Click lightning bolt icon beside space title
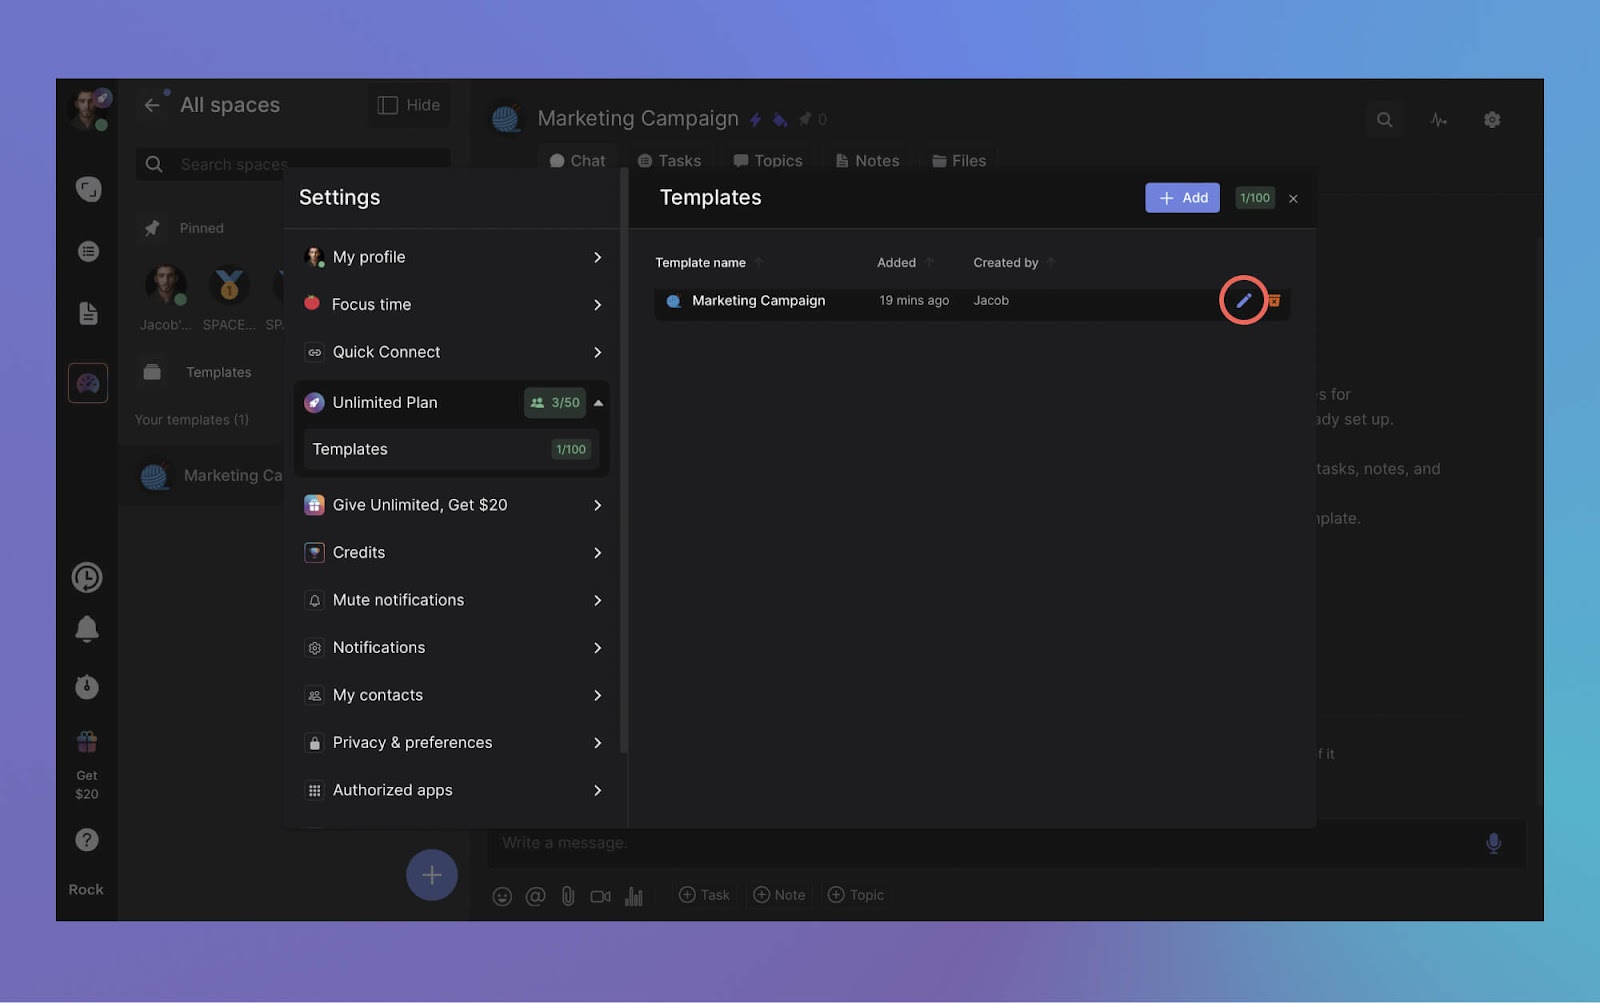This screenshot has height=1003, width=1600. (756, 120)
